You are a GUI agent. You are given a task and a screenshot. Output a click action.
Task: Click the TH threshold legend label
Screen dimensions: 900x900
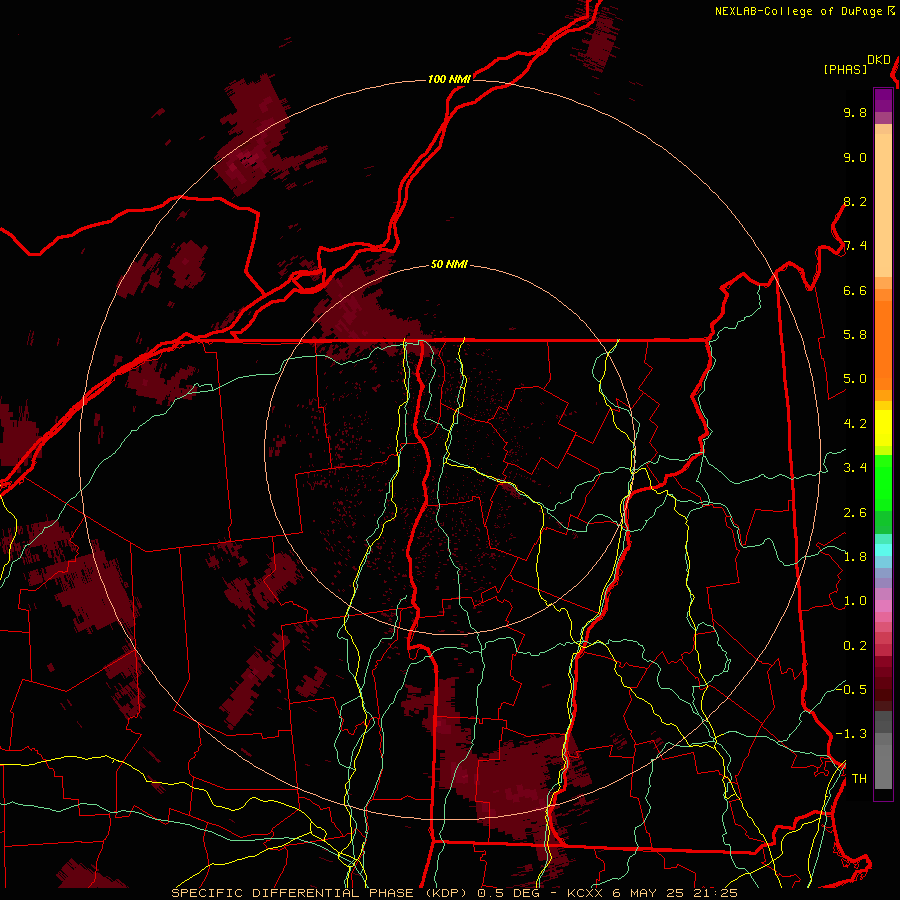pos(859,779)
